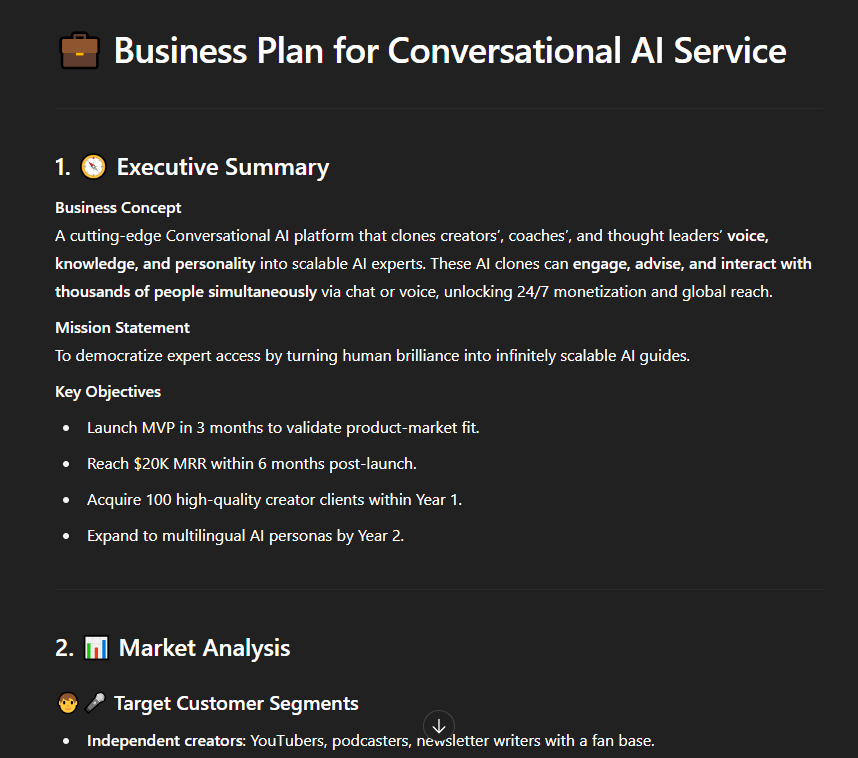Viewport: 858px width, 758px height.
Task: Click the democratize expert access sentence
Action: point(373,356)
